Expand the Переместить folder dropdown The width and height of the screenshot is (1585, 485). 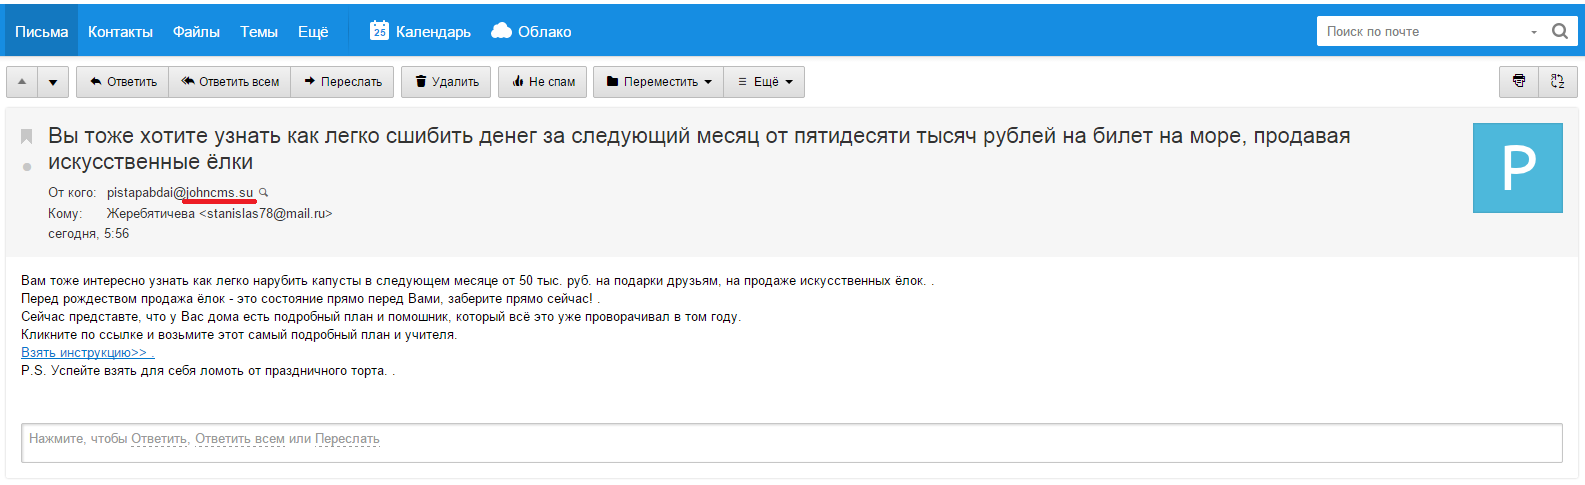(659, 82)
